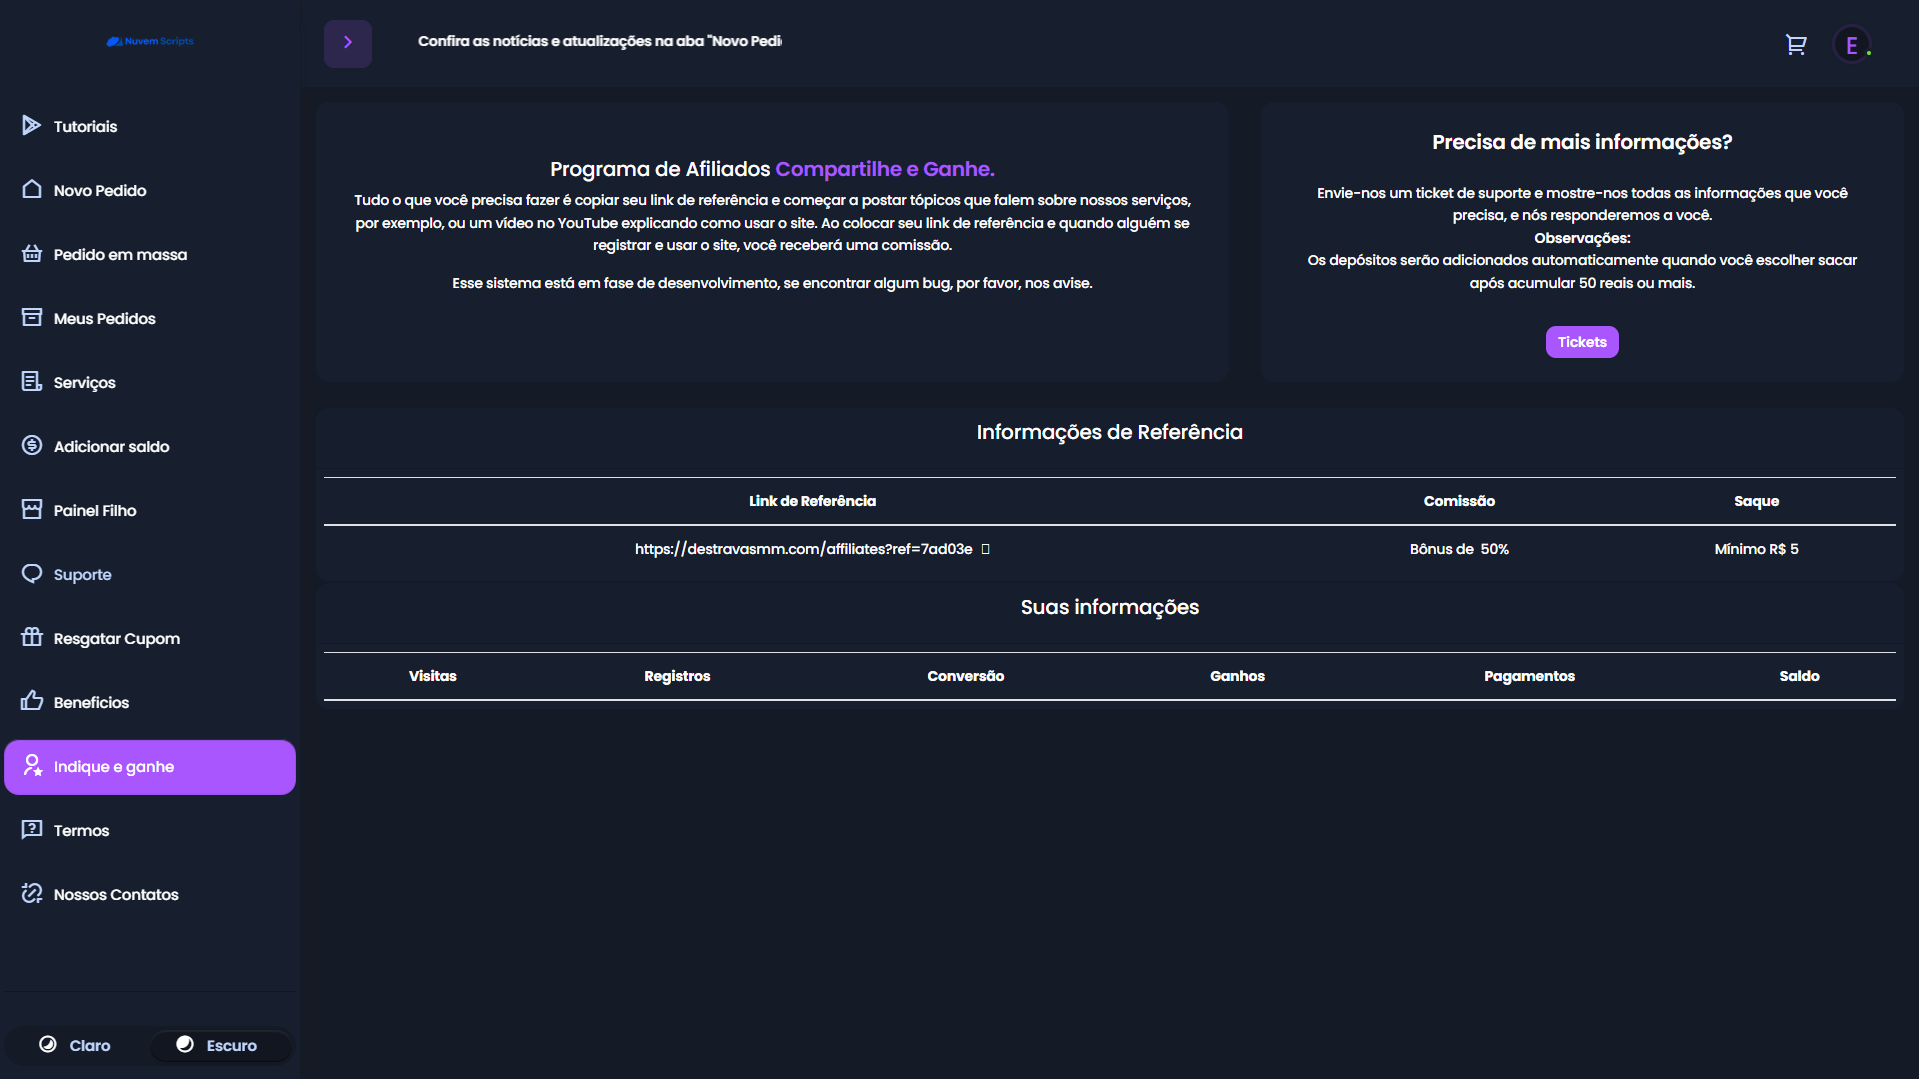1919x1079 pixels.
Task: Go to Meus Pedidos page
Action: pyautogui.click(x=104, y=318)
